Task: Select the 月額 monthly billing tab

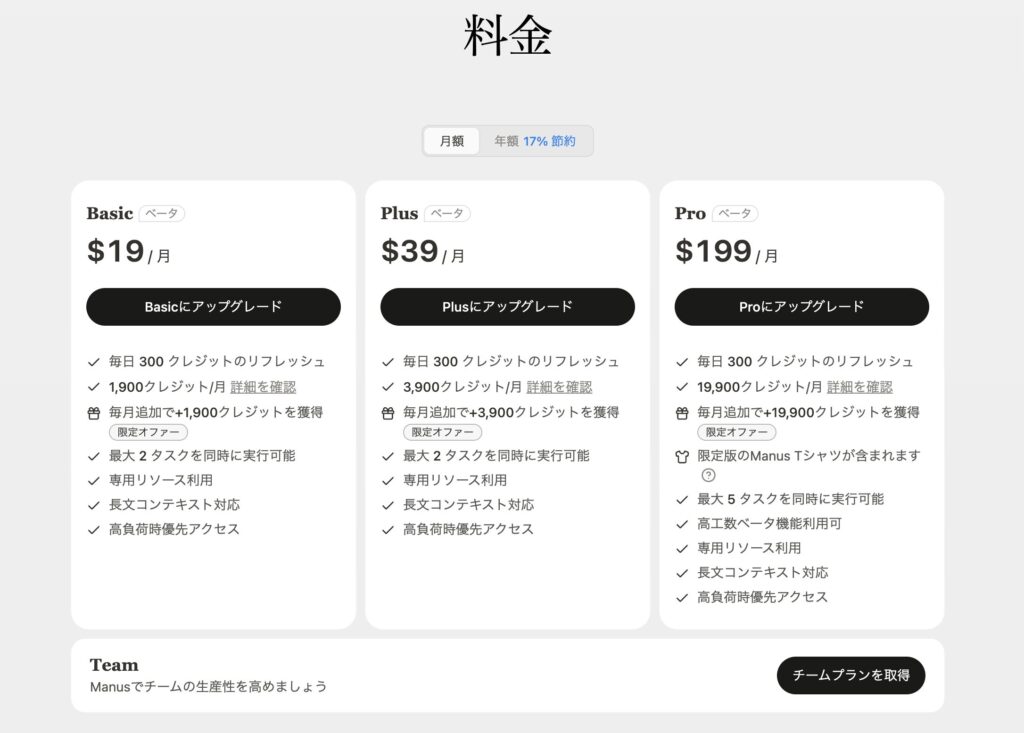Action: (x=451, y=141)
